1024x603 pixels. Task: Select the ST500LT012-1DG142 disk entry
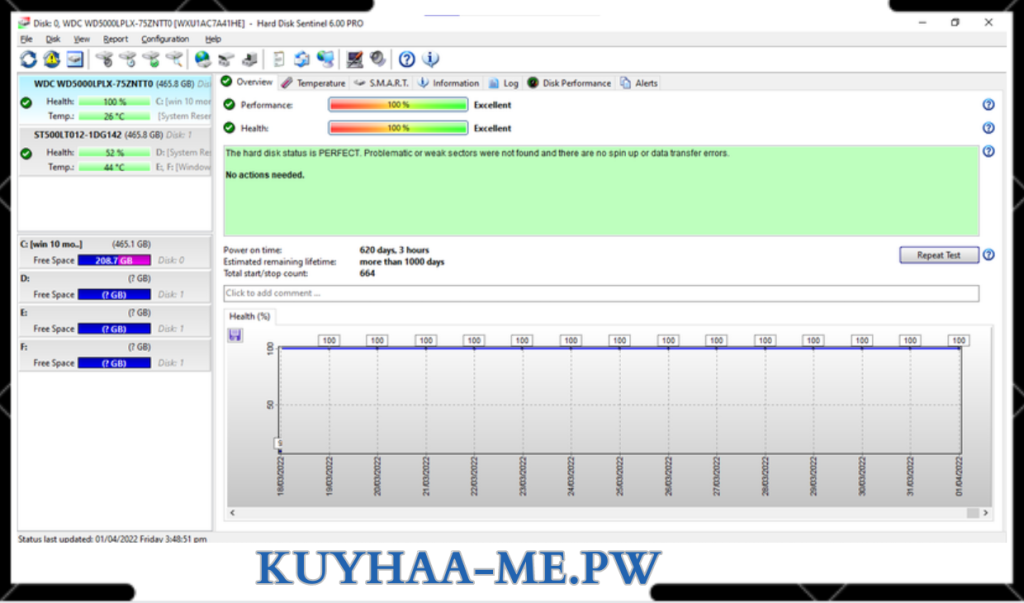(115, 151)
